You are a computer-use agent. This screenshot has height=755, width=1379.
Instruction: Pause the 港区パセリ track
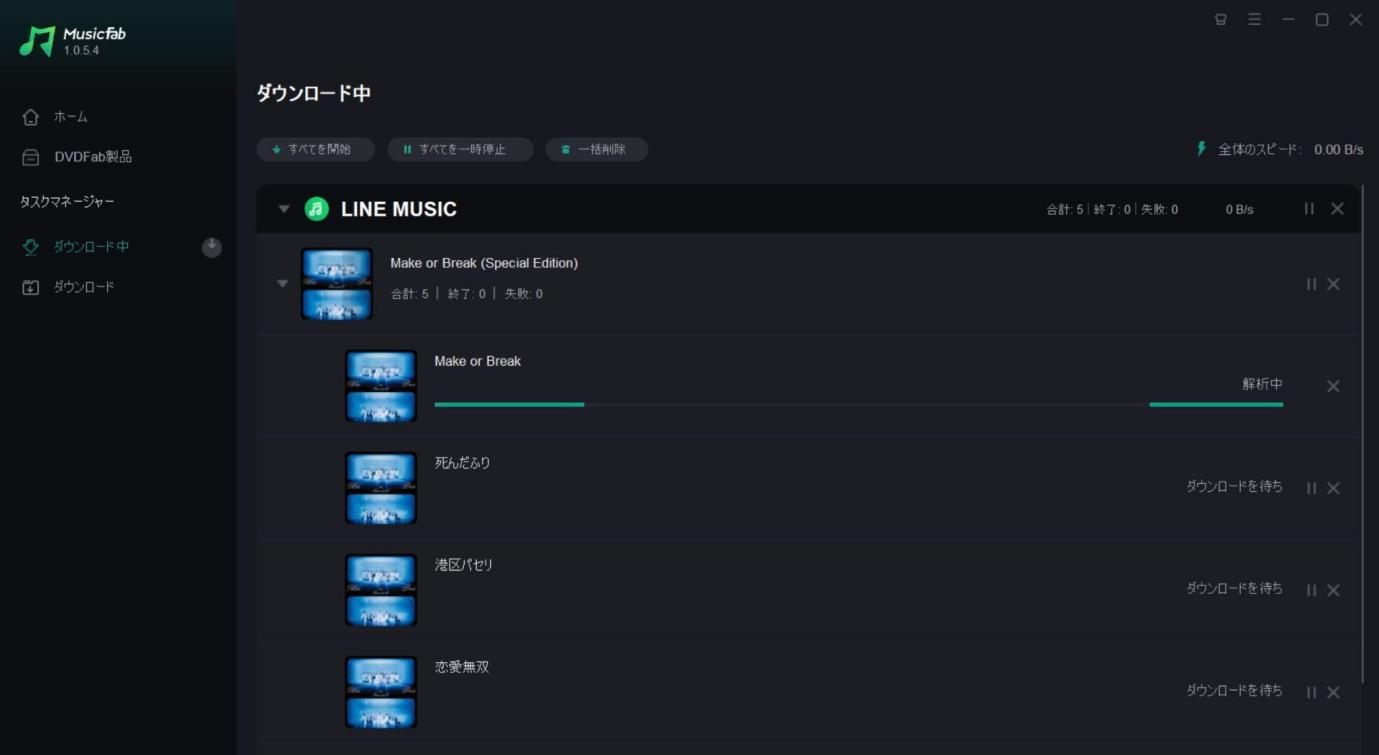click(1311, 590)
